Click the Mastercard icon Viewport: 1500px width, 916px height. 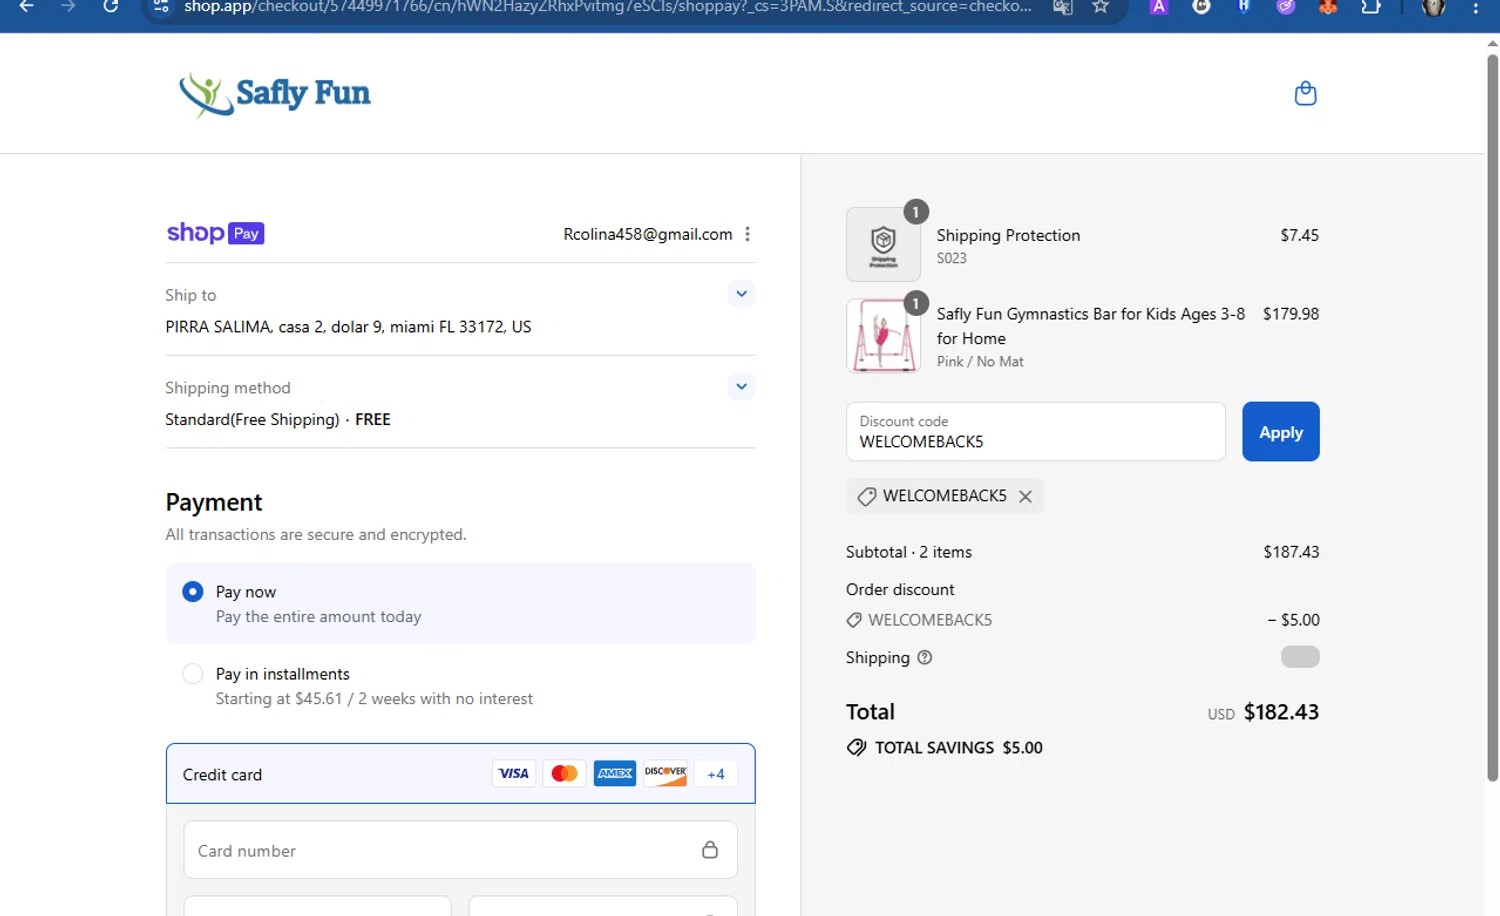(564, 774)
